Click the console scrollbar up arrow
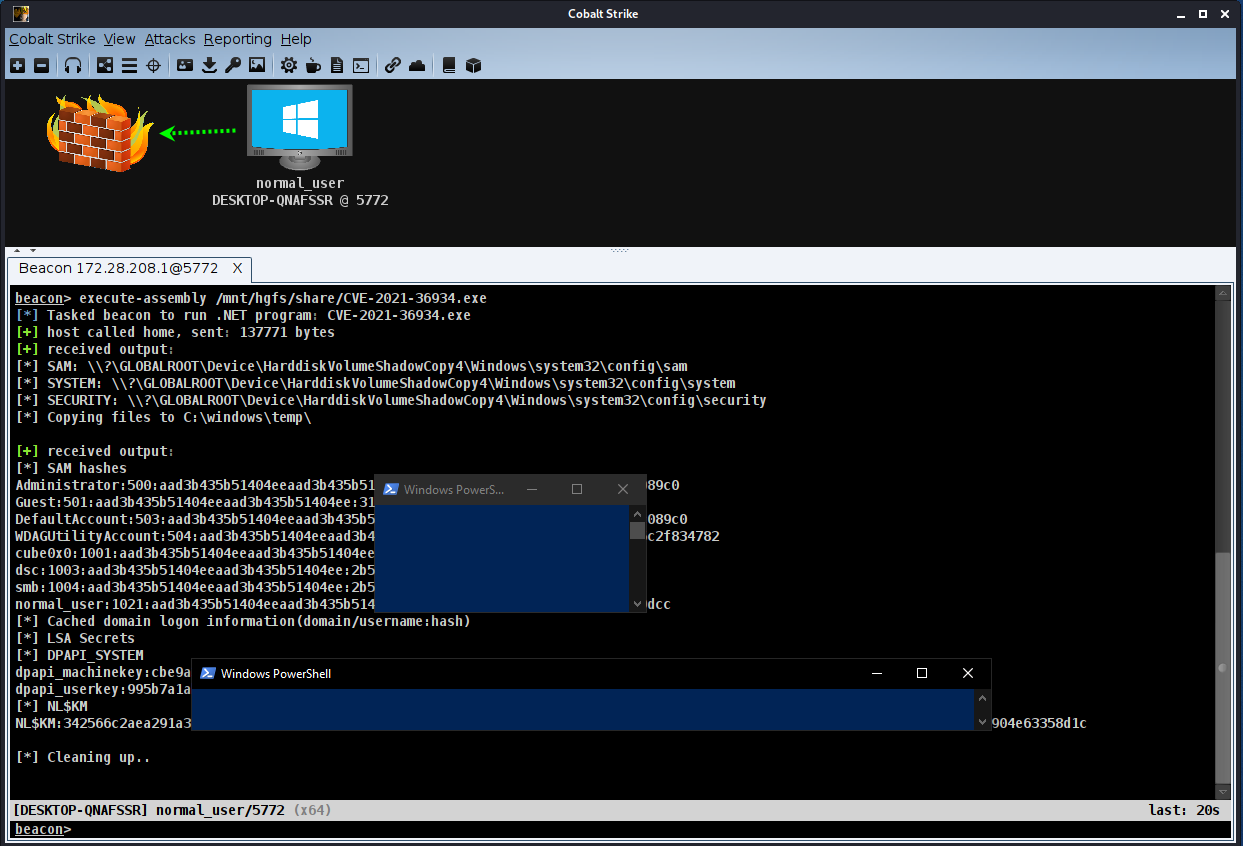1243x846 pixels. pos(1221,293)
